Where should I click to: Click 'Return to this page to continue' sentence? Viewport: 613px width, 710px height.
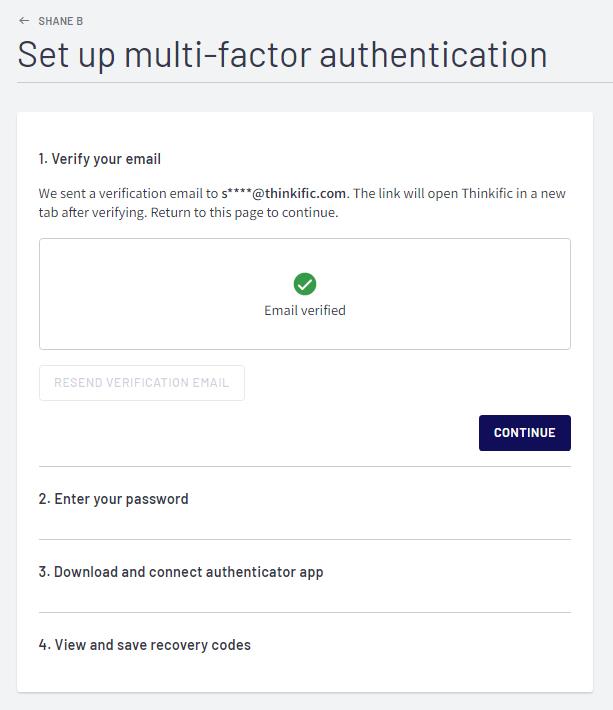(244, 212)
